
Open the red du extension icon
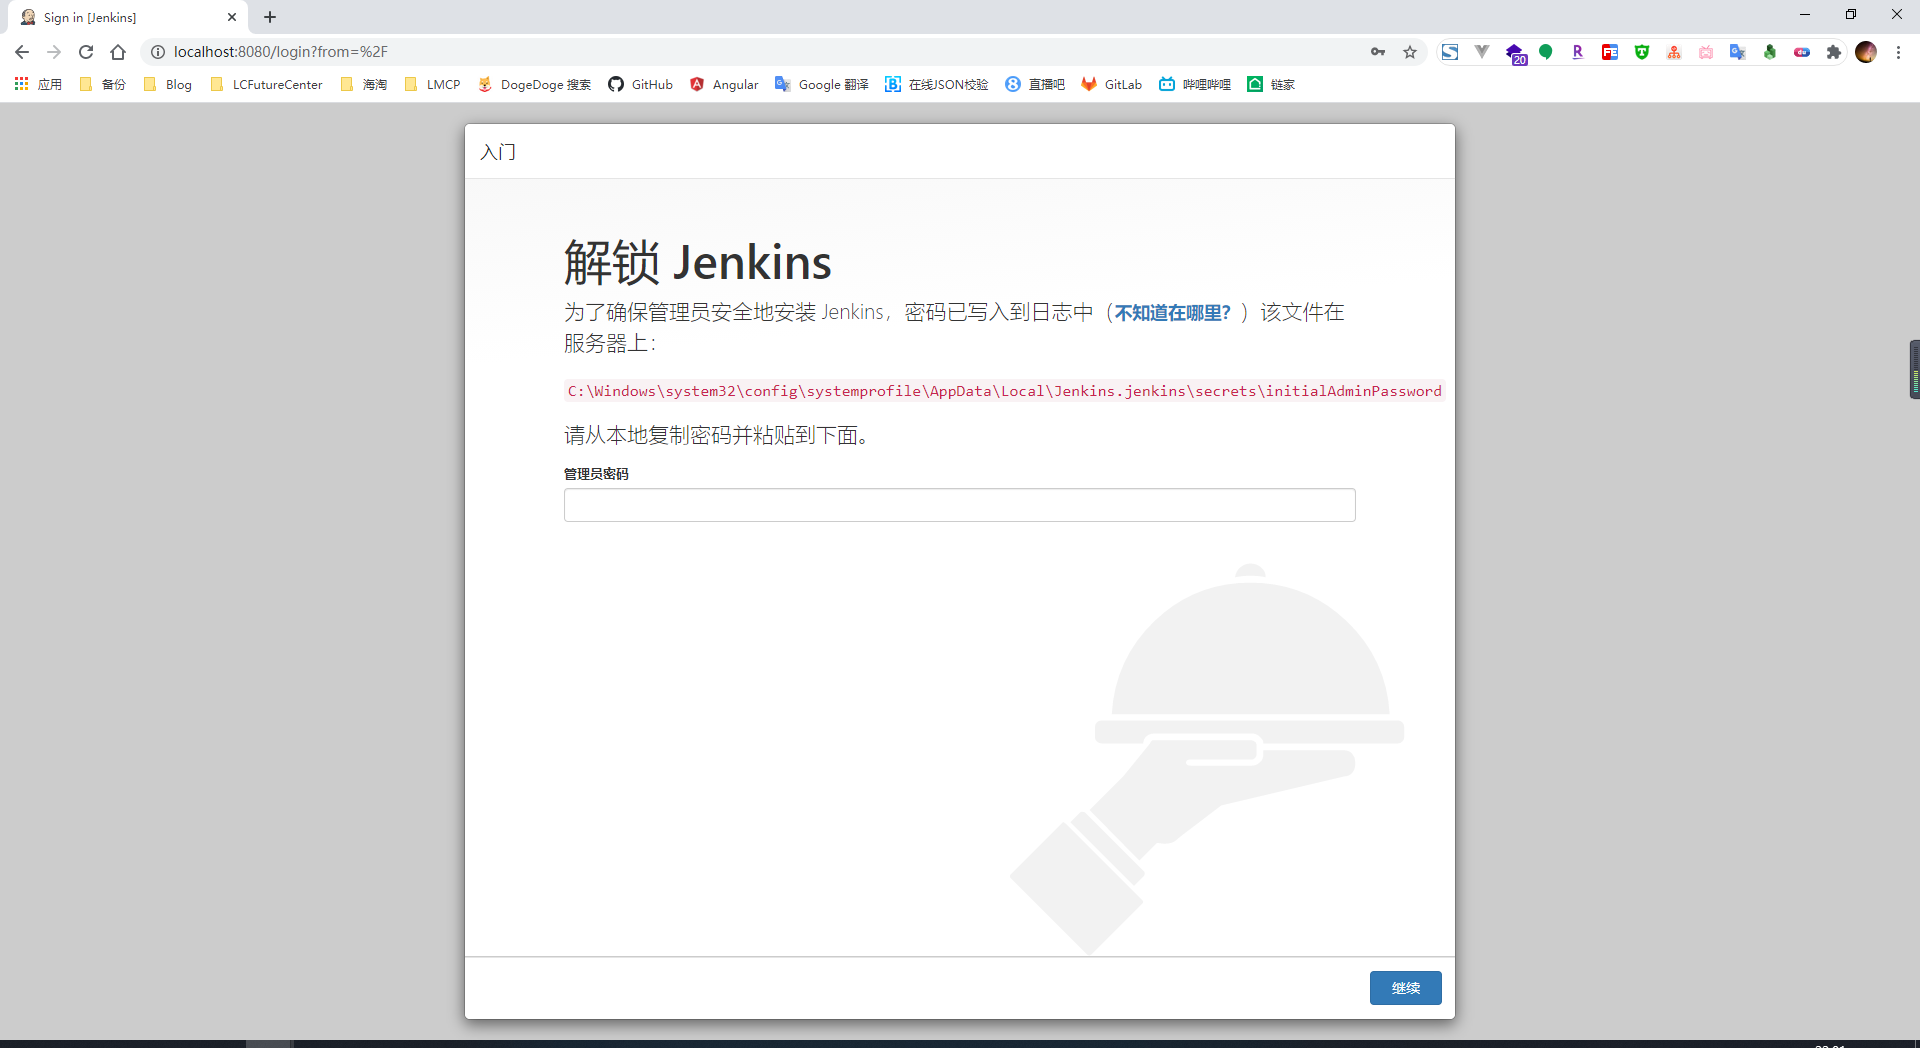[1802, 52]
